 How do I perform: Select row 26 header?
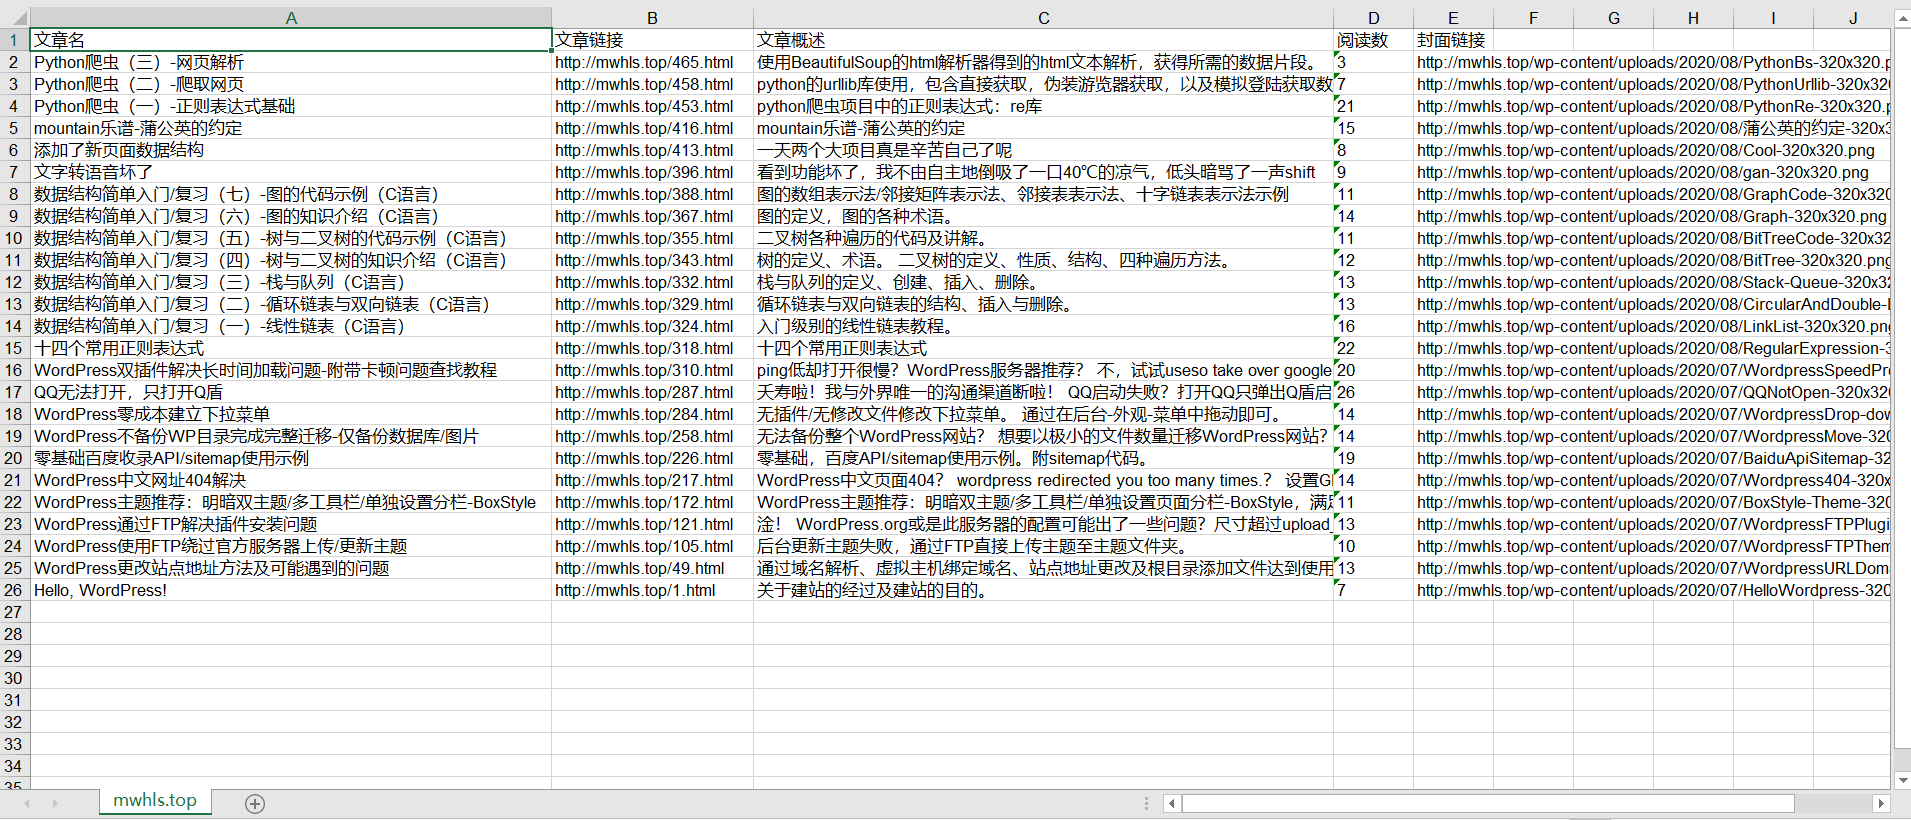pos(14,590)
